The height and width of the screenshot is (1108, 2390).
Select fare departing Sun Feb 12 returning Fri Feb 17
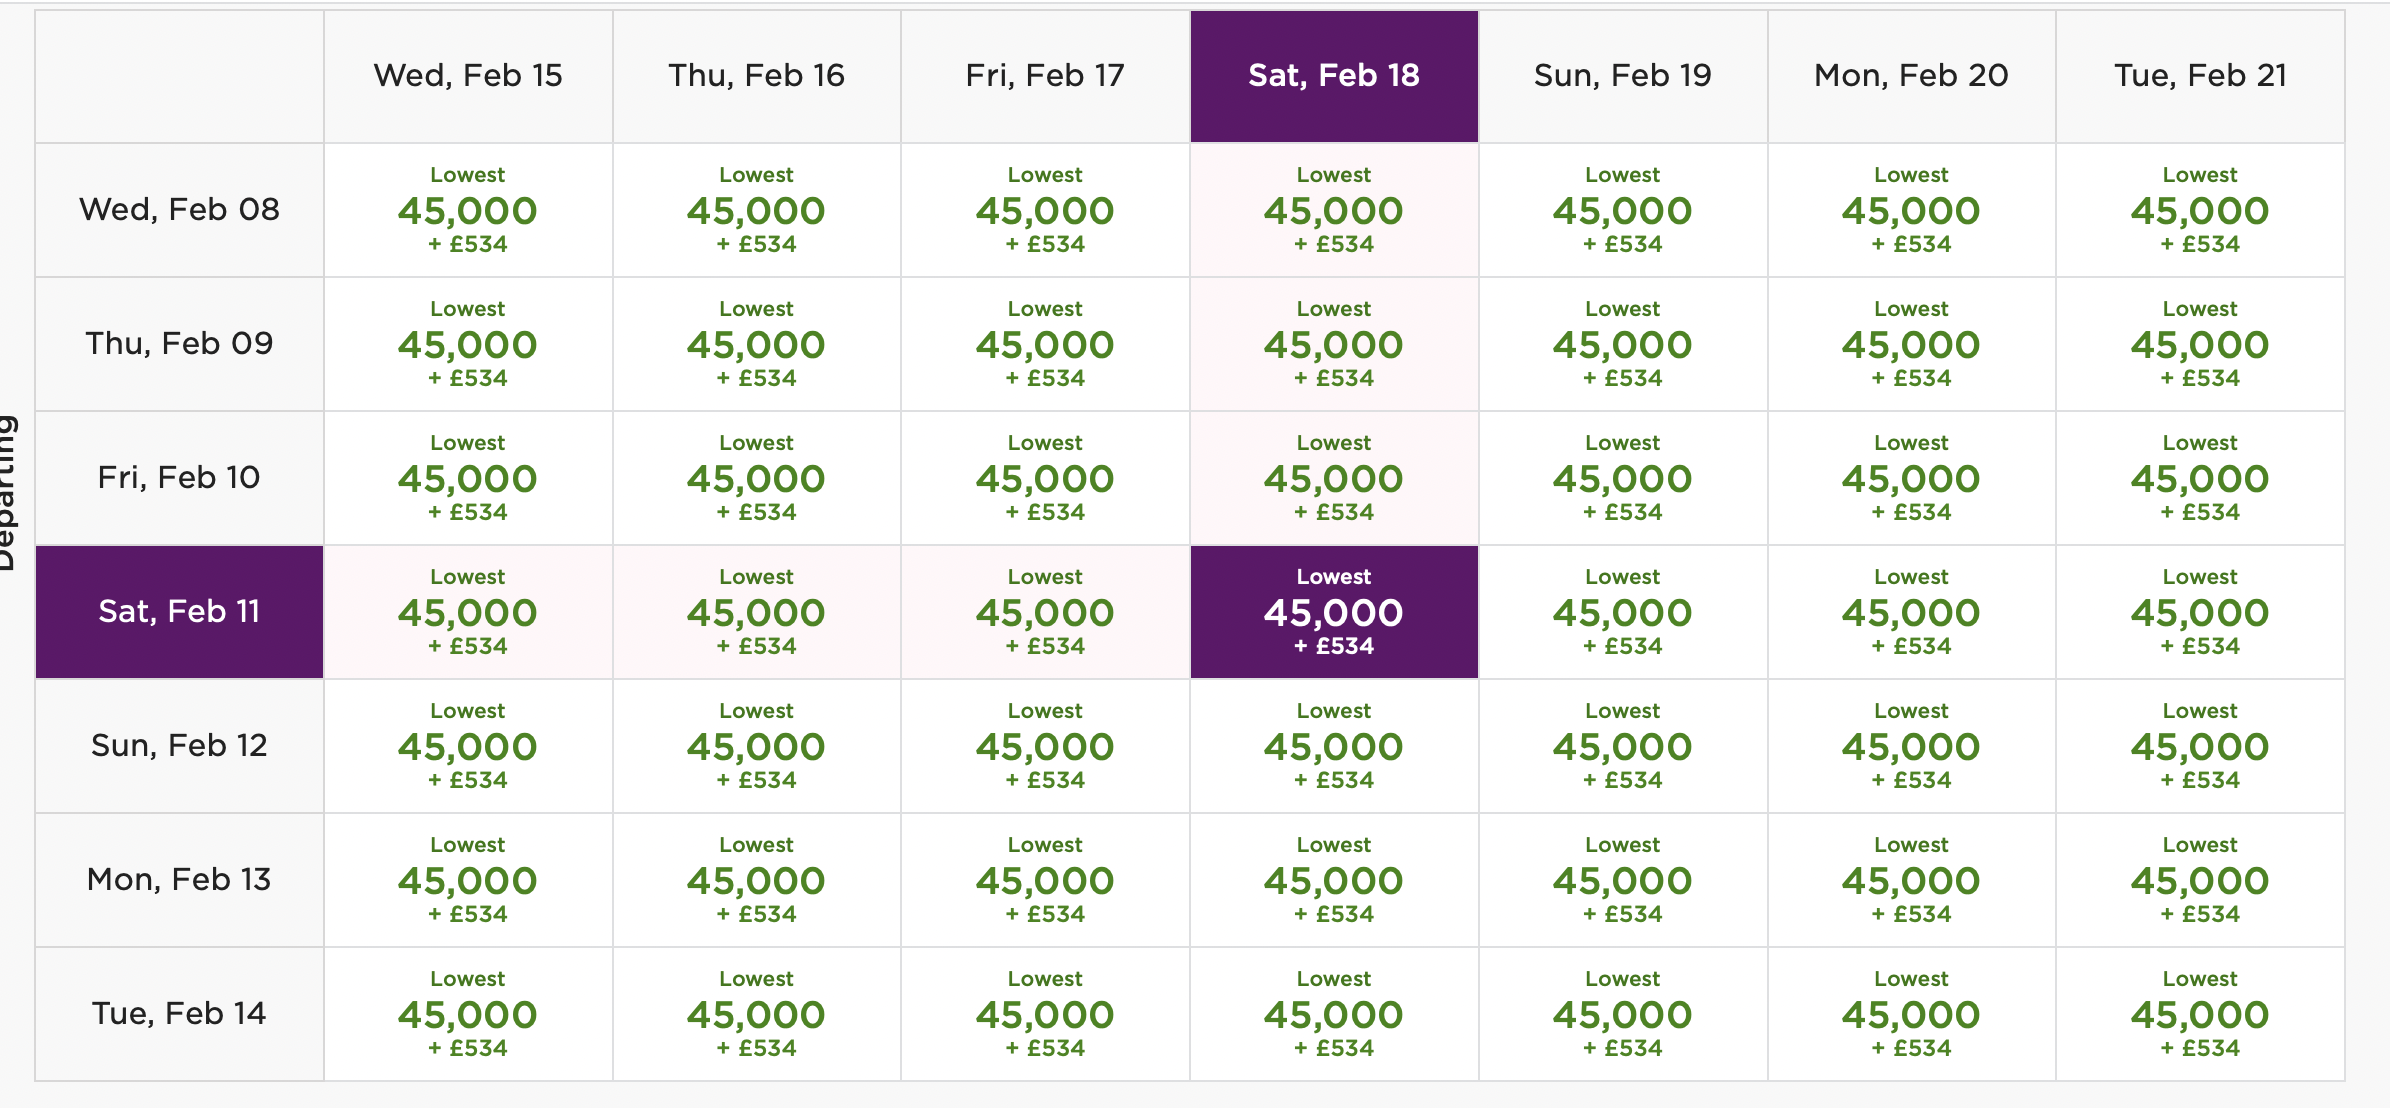pyautogui.click(x=1045, y=746)
